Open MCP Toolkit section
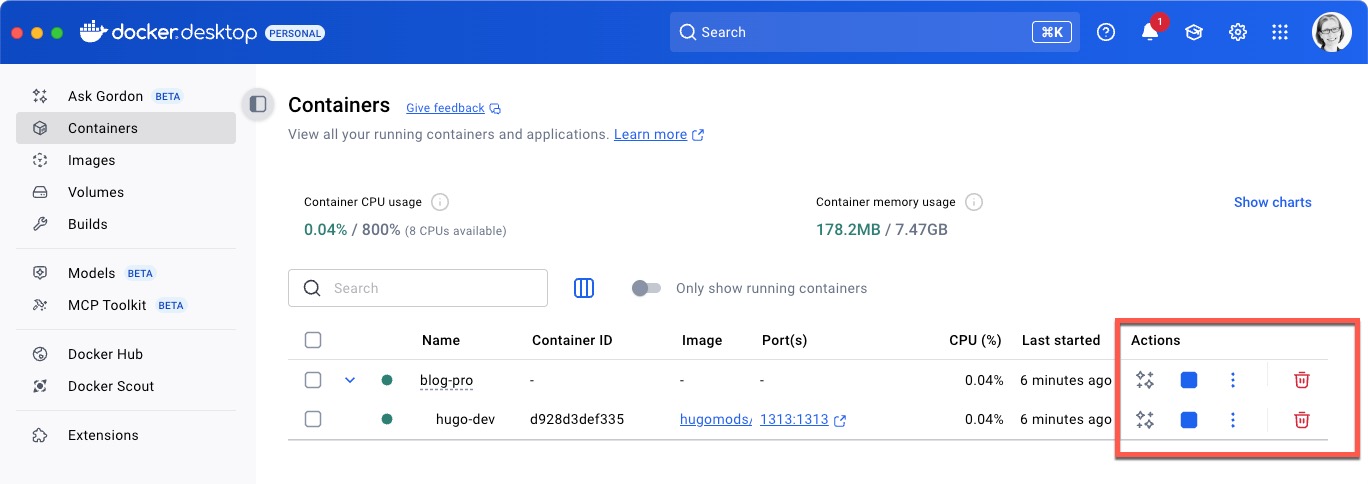This screenshot has height=484, width=1368. [126, 305]
